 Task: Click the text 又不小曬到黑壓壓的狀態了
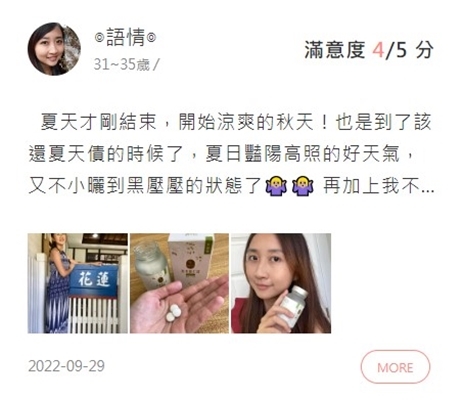[145, 186]
